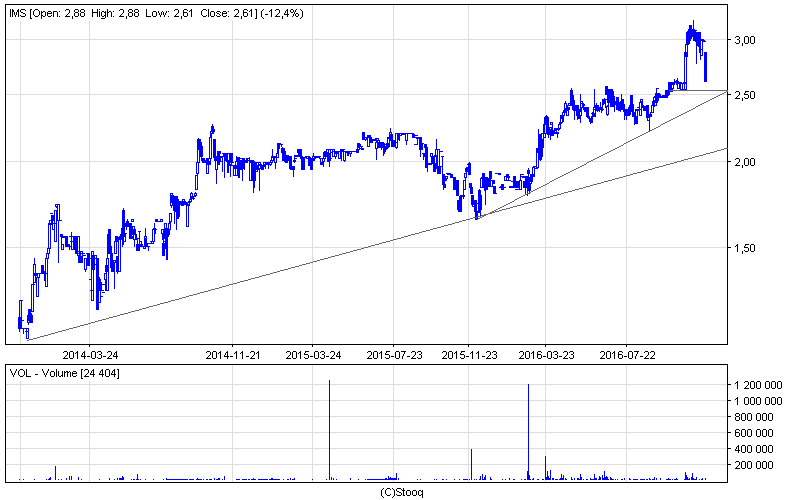Select the 2,50 price axis label
Image resolution: width=800 pixels, height=500 pixels.
(745, 95)
